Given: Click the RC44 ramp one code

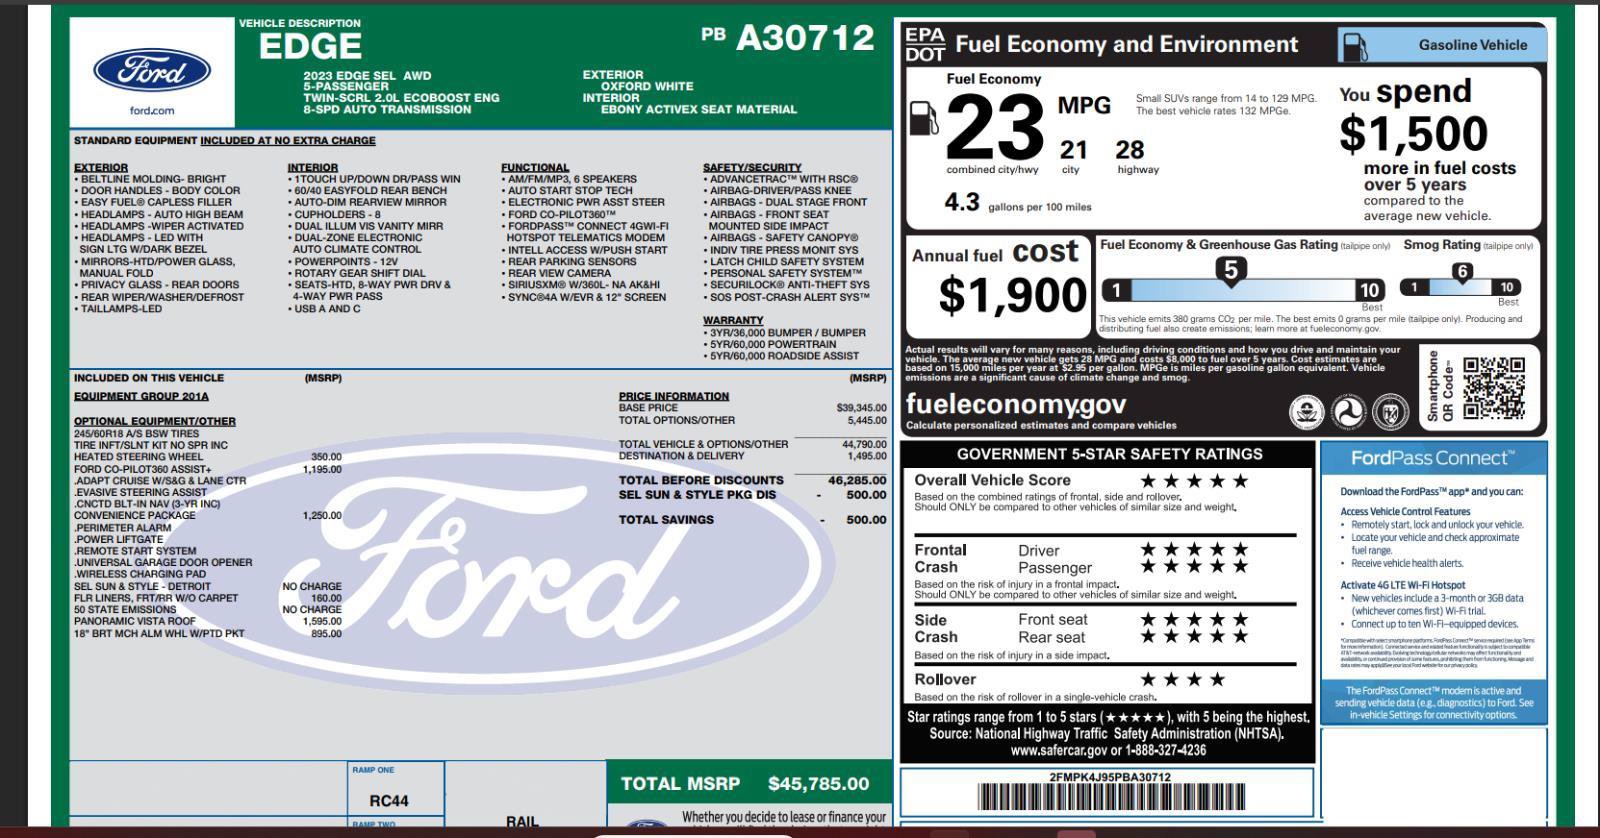Looking at the screenshot, I should (389, 801).
